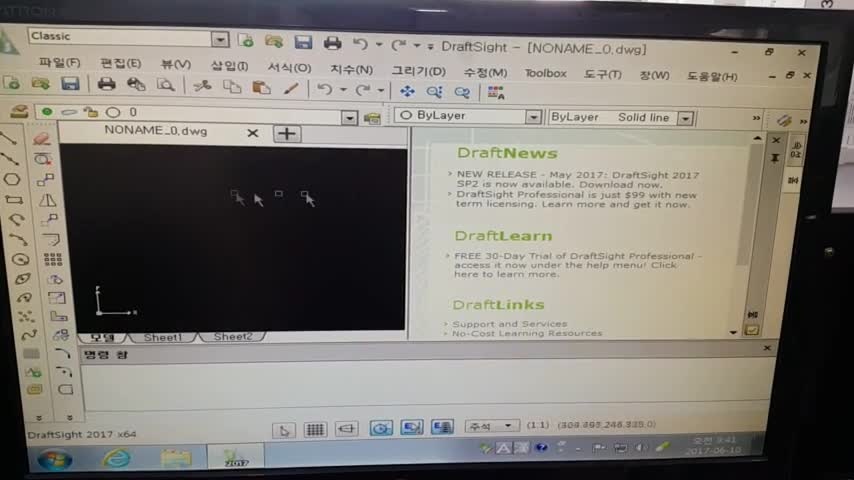The image size is (854, 480).
Task: Select the Rectangle draw tool
Action: [14, 200]
